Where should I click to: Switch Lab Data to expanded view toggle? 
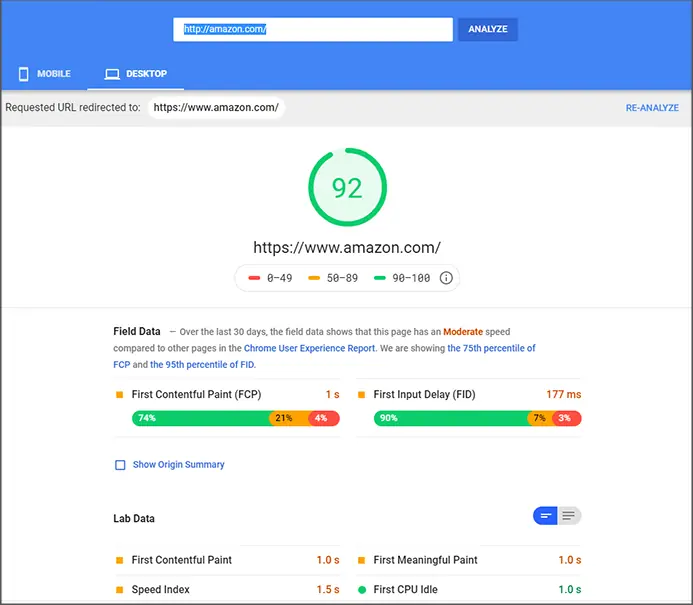tap(569, 516)
